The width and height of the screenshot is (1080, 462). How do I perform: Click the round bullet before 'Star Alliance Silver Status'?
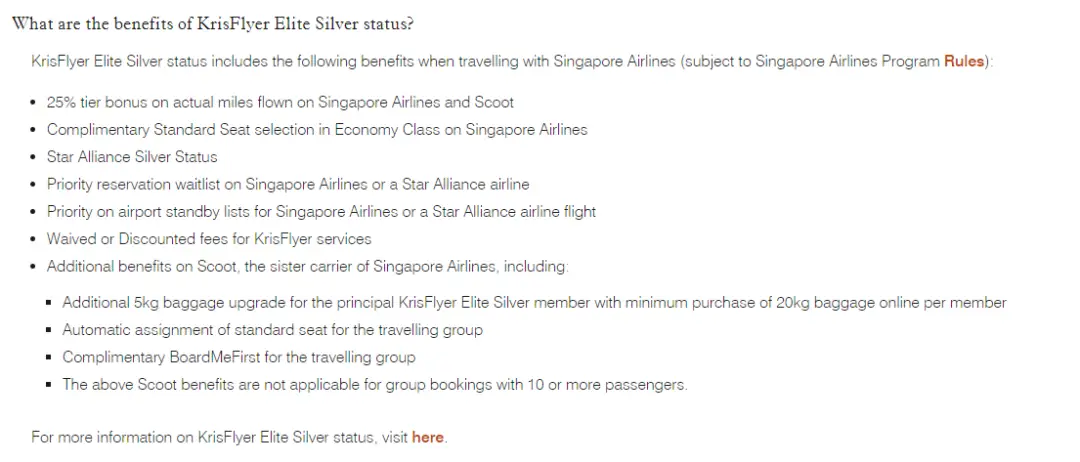[x=34, y=158]
